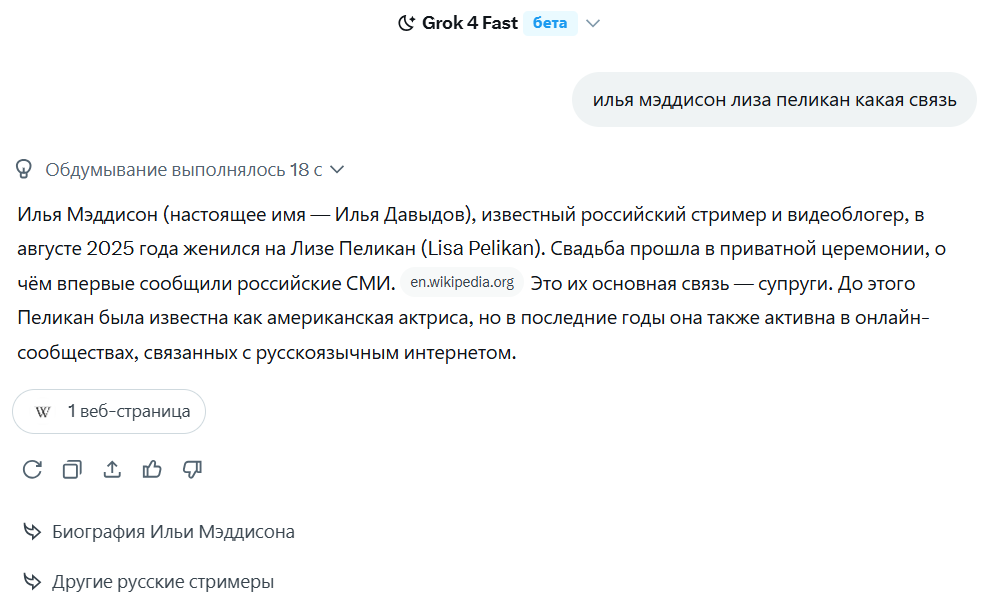Viewport: 988px width, 607px height.
Task: Click the regenerate response icon
Action: coord(32,469)
